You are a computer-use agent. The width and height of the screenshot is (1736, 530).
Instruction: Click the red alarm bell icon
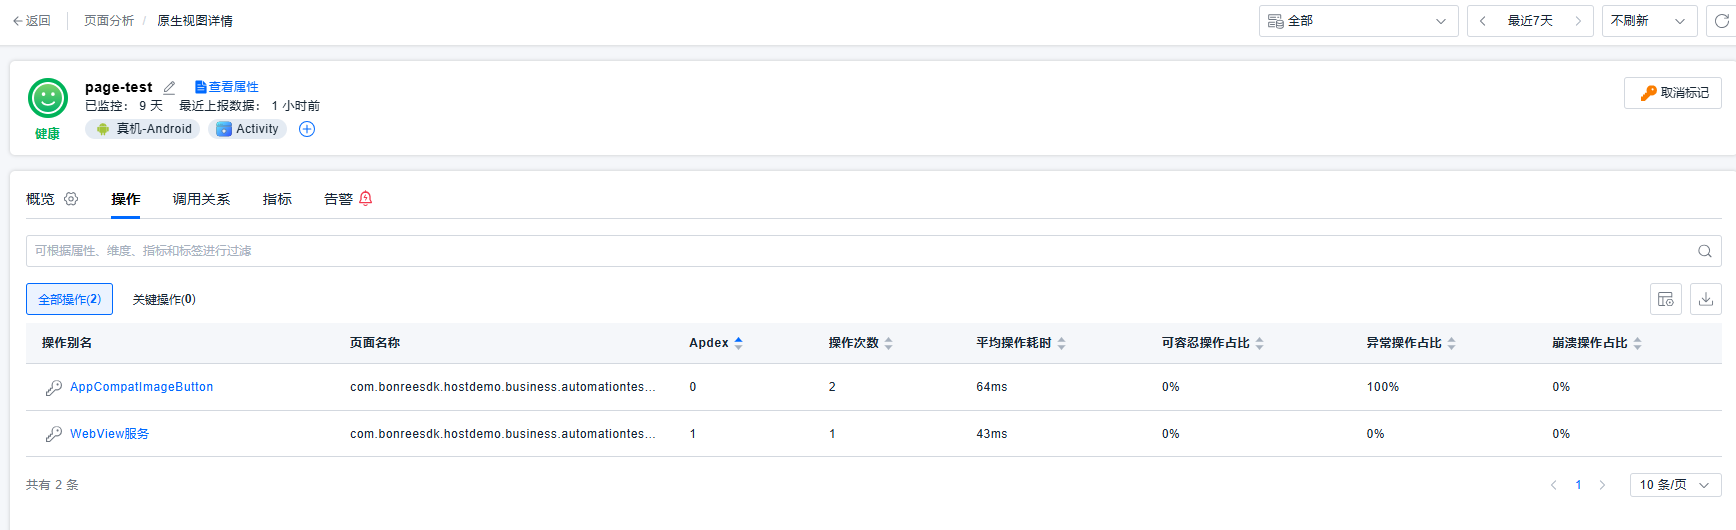pos(365,198)
